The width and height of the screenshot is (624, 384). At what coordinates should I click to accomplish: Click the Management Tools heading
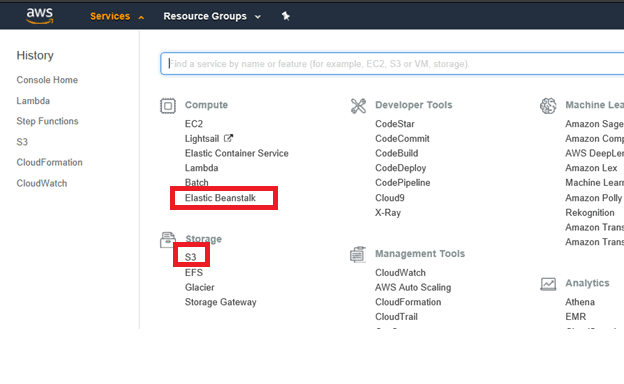[420, 254]
